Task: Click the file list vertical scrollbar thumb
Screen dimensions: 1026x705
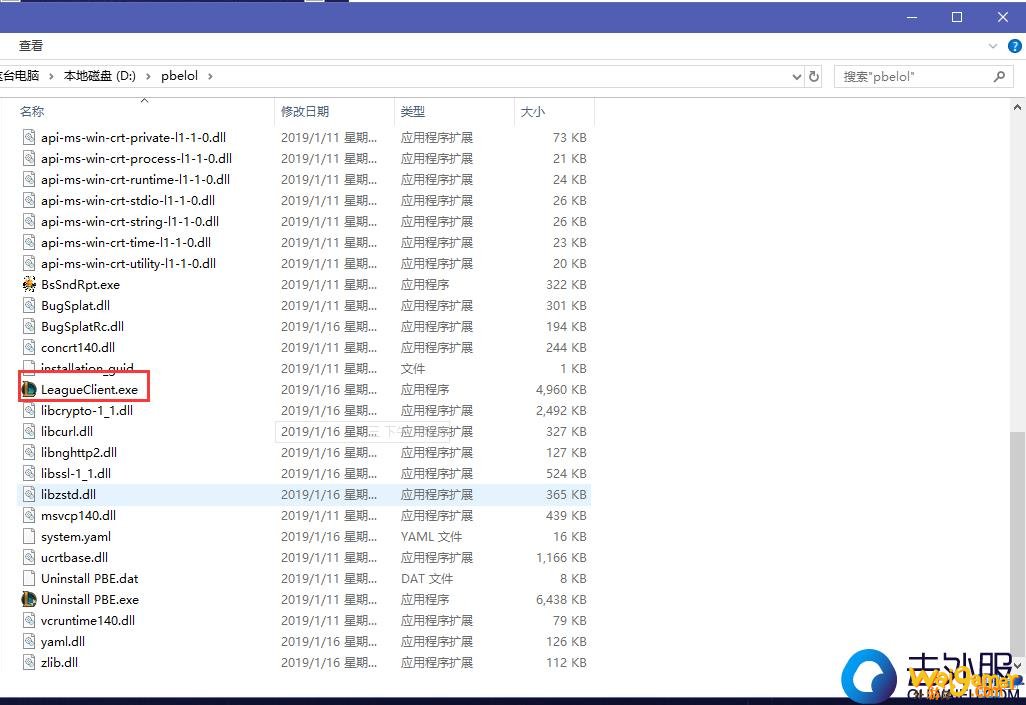Action: [1017, 543]
